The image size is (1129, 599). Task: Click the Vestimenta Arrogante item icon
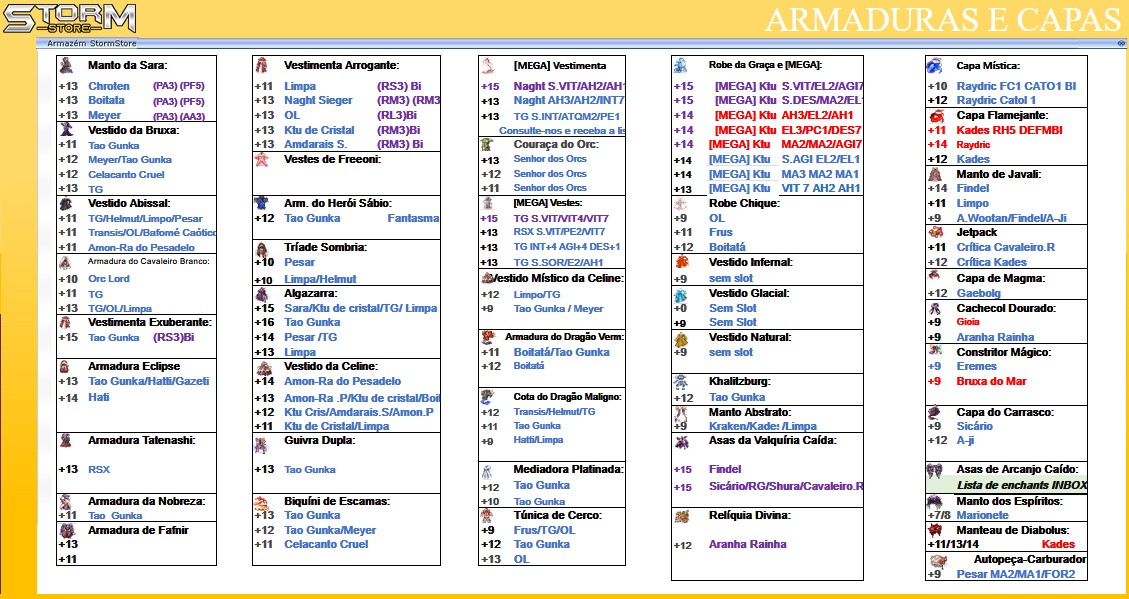(x=262, y=65)
